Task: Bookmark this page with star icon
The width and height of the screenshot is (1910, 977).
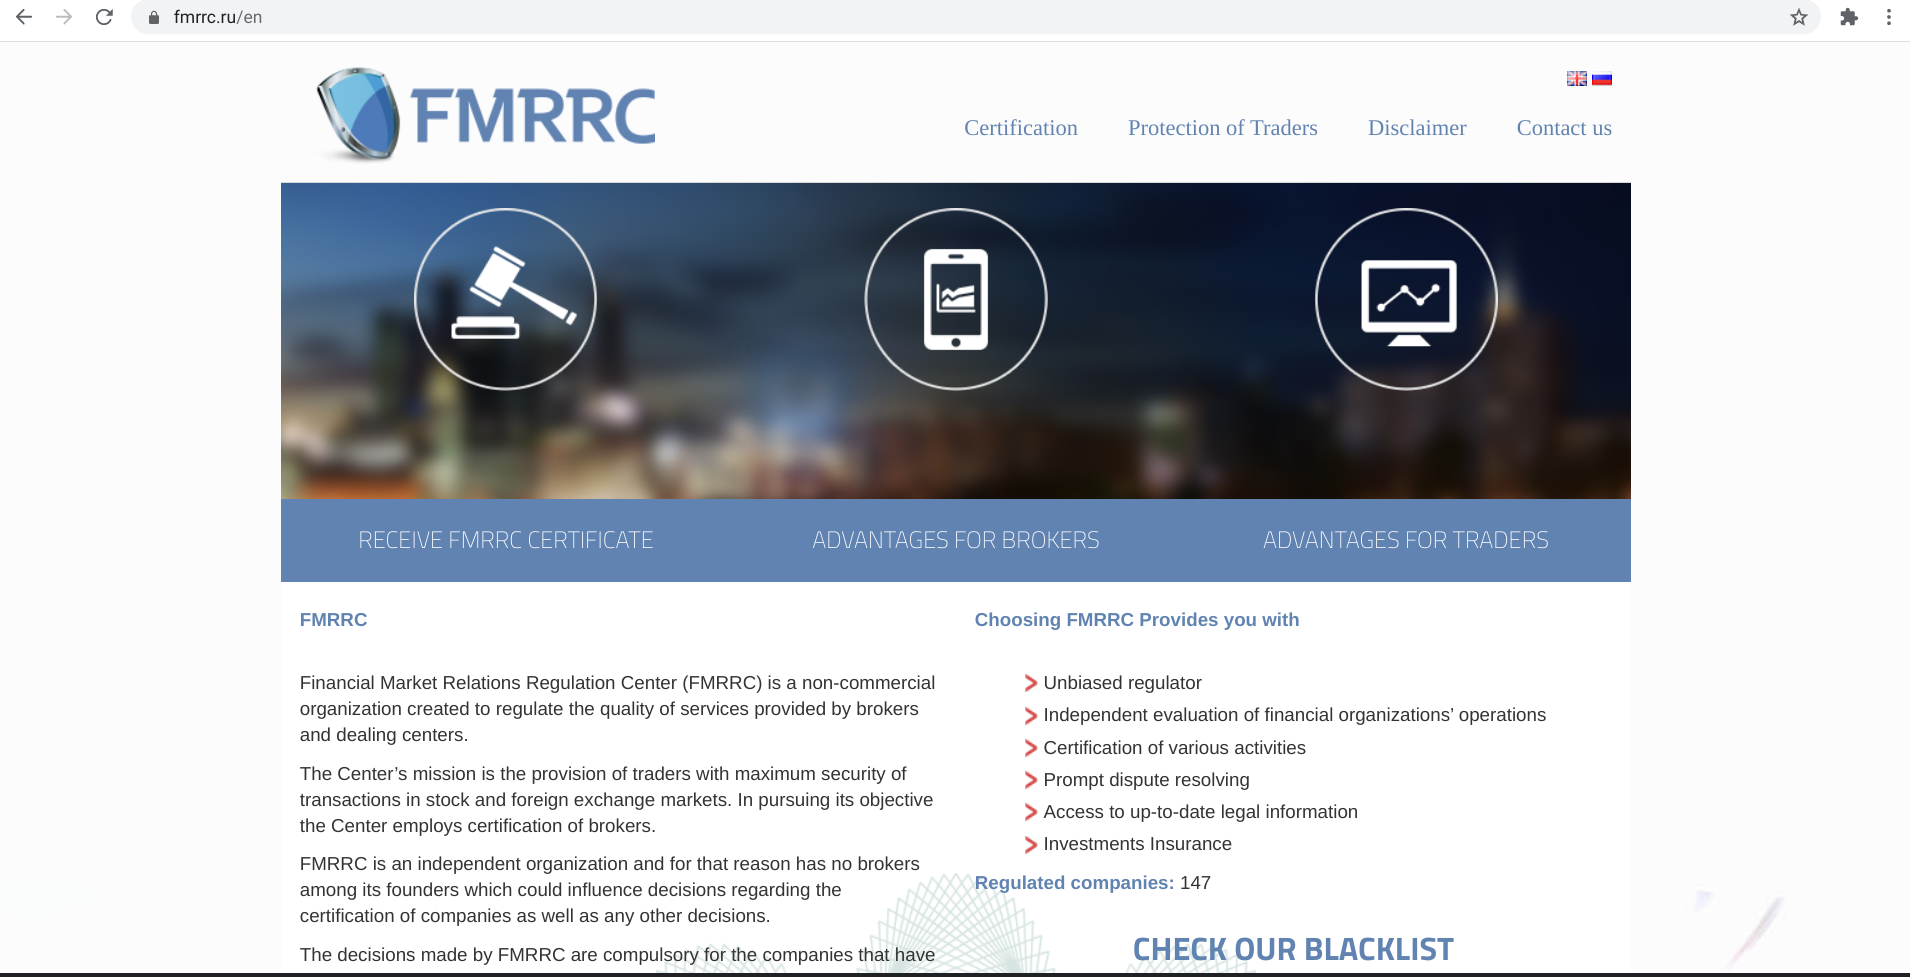Action: pos(1799,17)
